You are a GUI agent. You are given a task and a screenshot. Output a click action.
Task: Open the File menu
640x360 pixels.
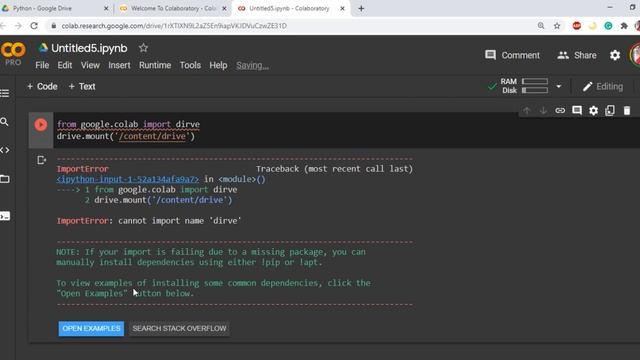click(42, 65)
